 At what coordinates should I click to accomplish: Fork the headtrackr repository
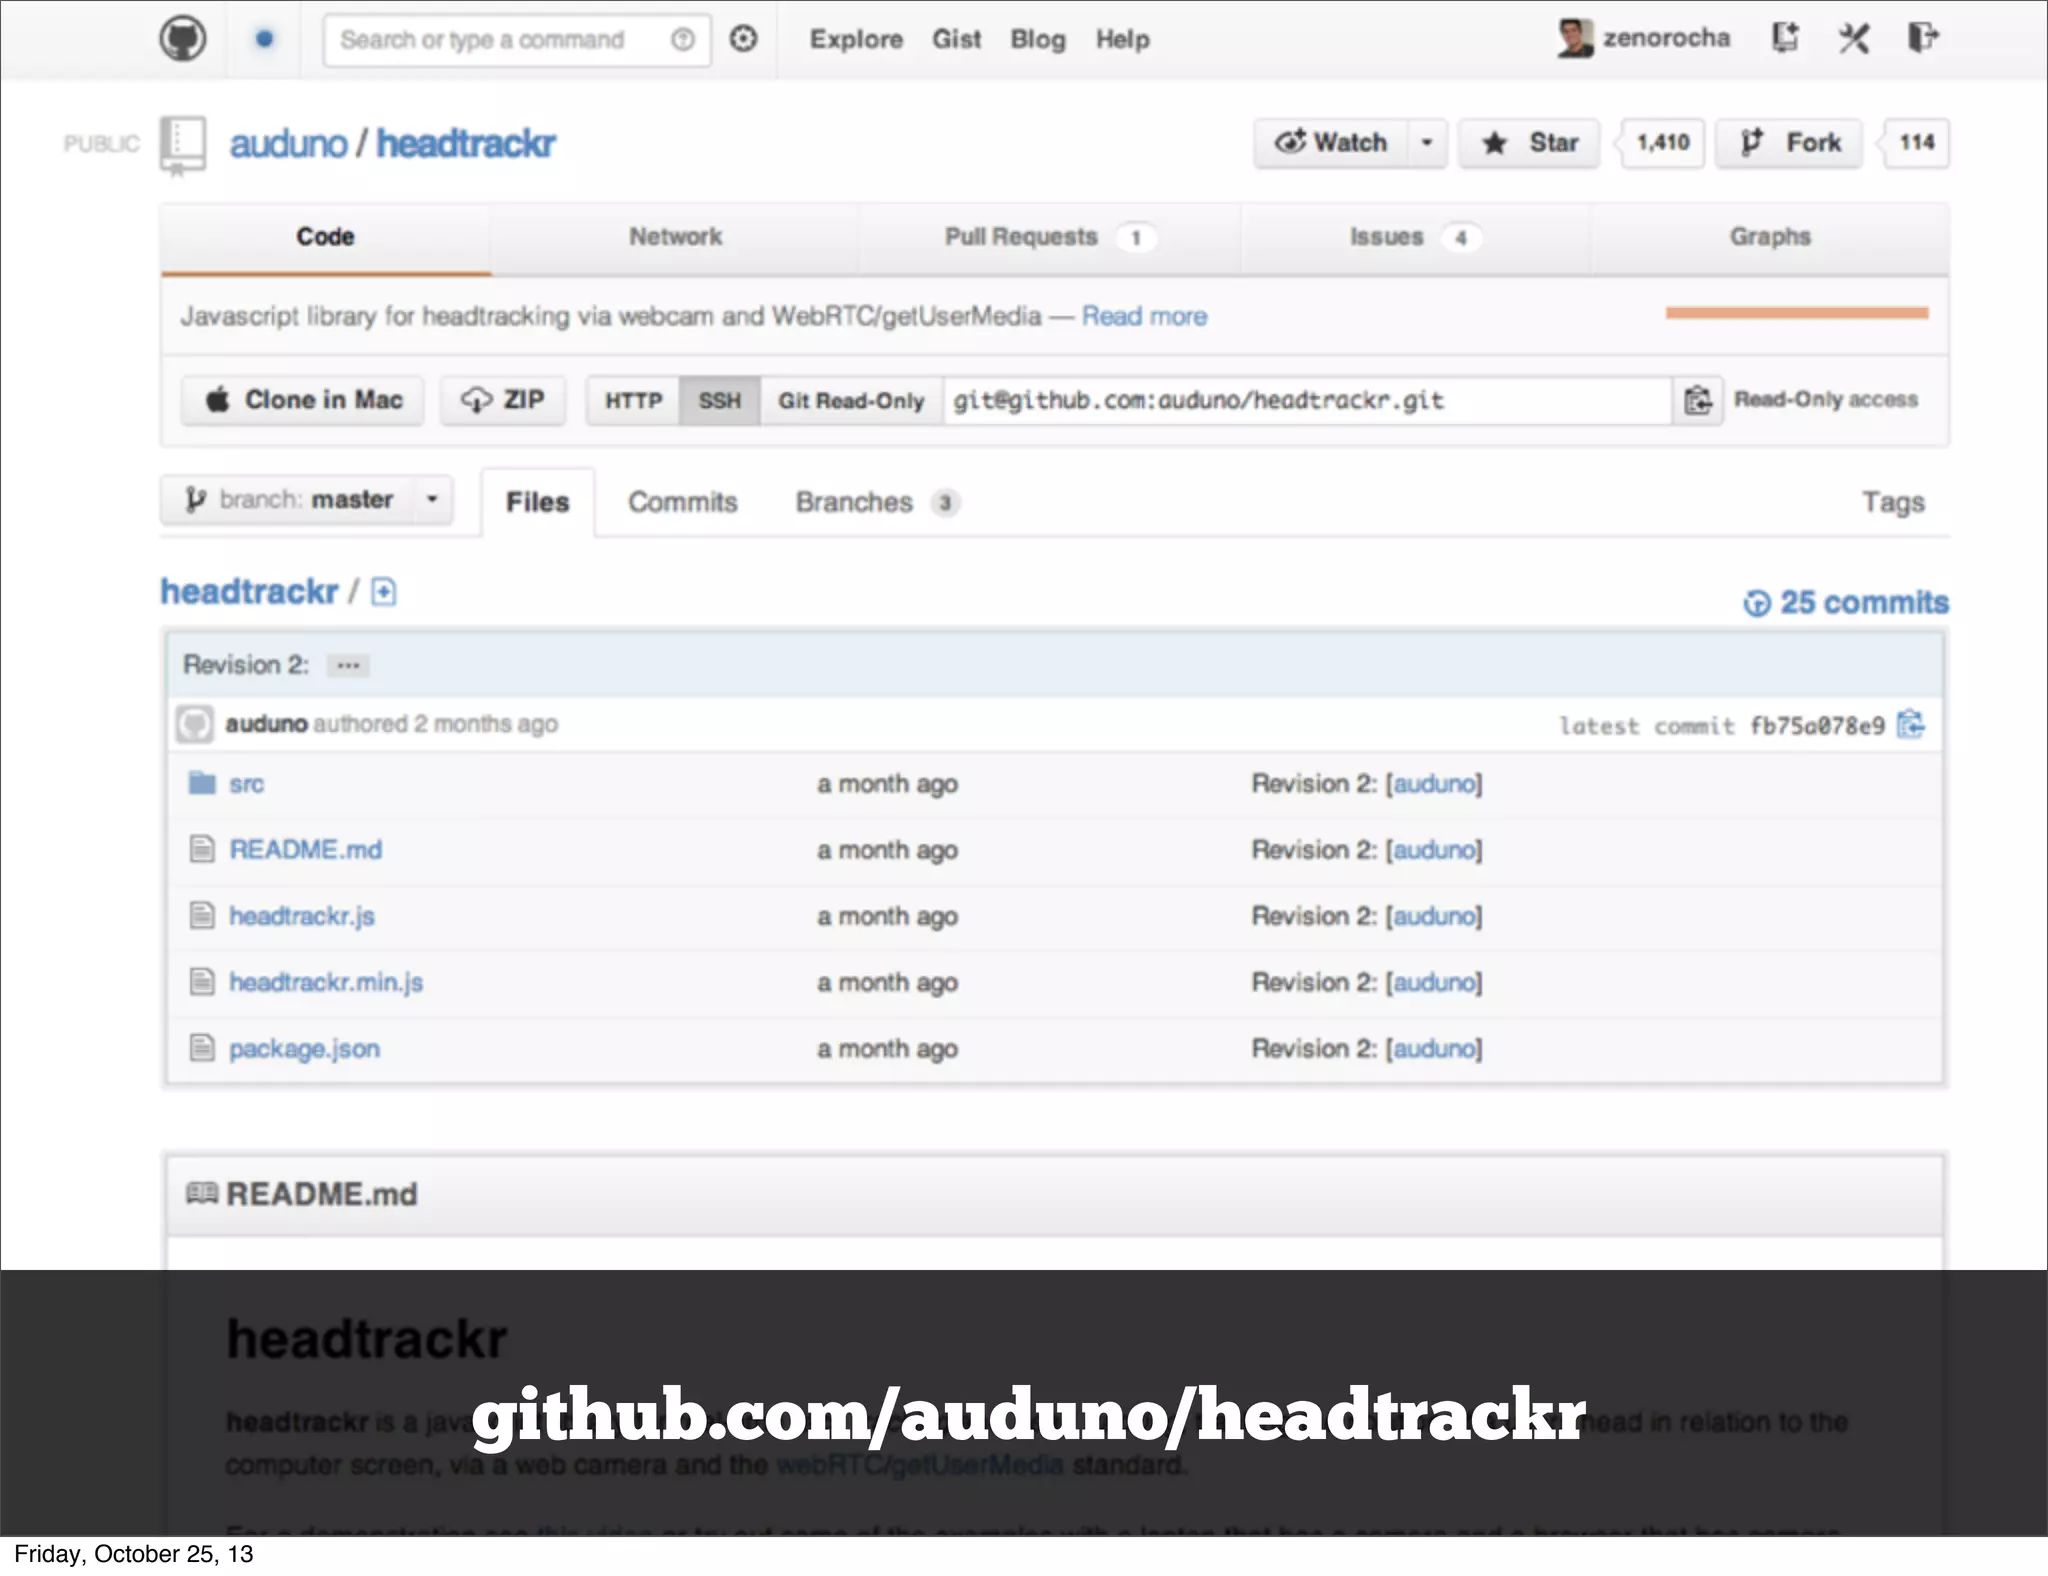(x=1789, y=143)
